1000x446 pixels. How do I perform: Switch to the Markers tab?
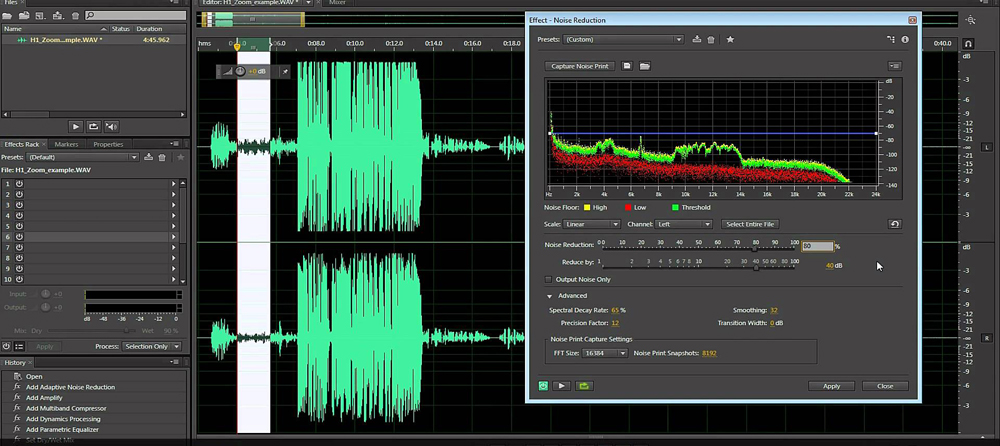tap(66, 144)
